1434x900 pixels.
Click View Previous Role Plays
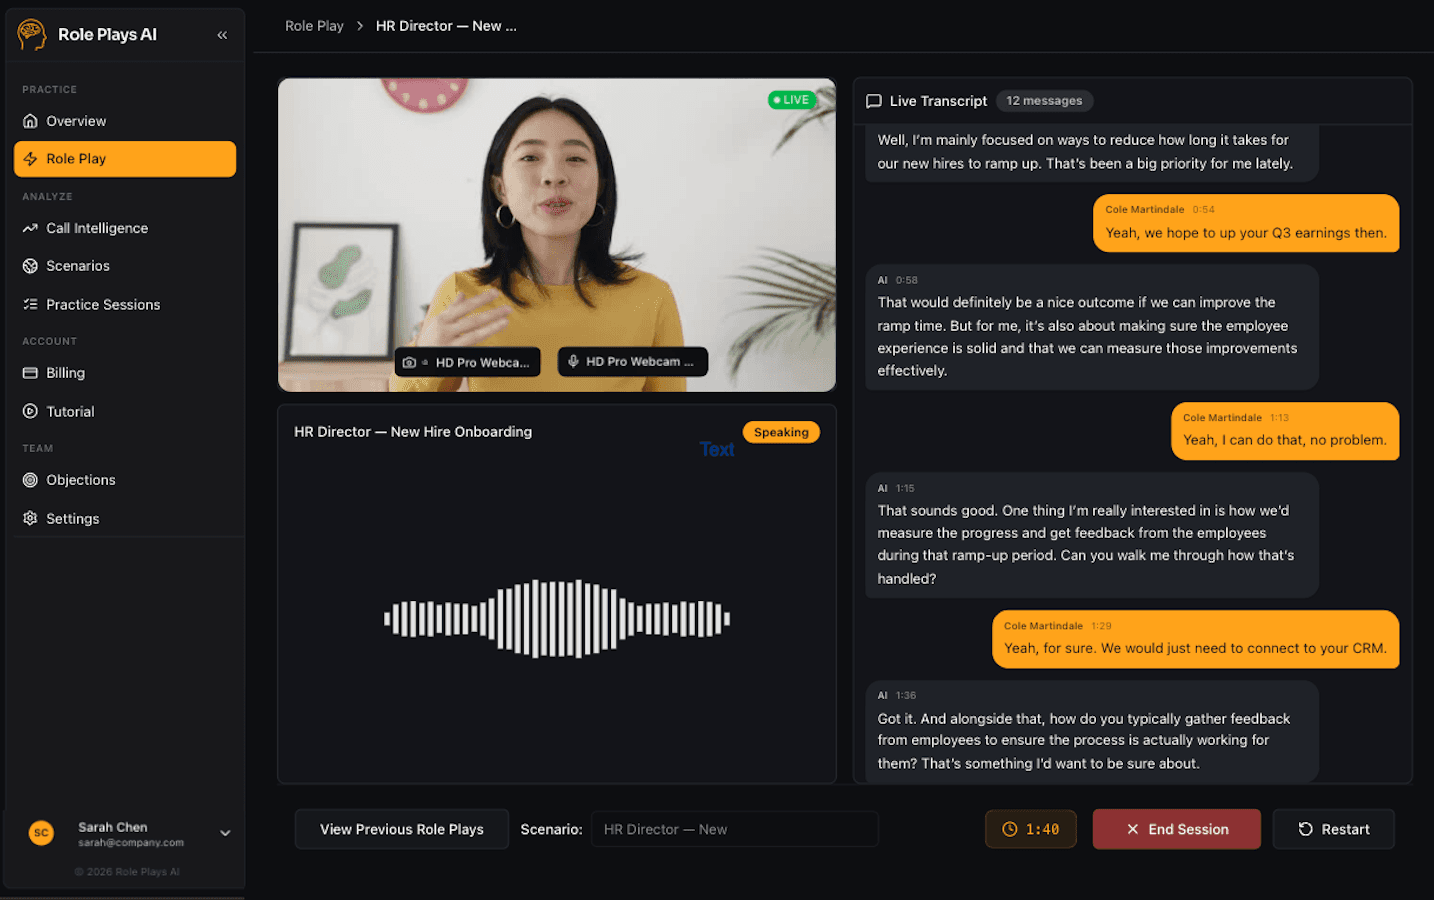pos(401,829)
